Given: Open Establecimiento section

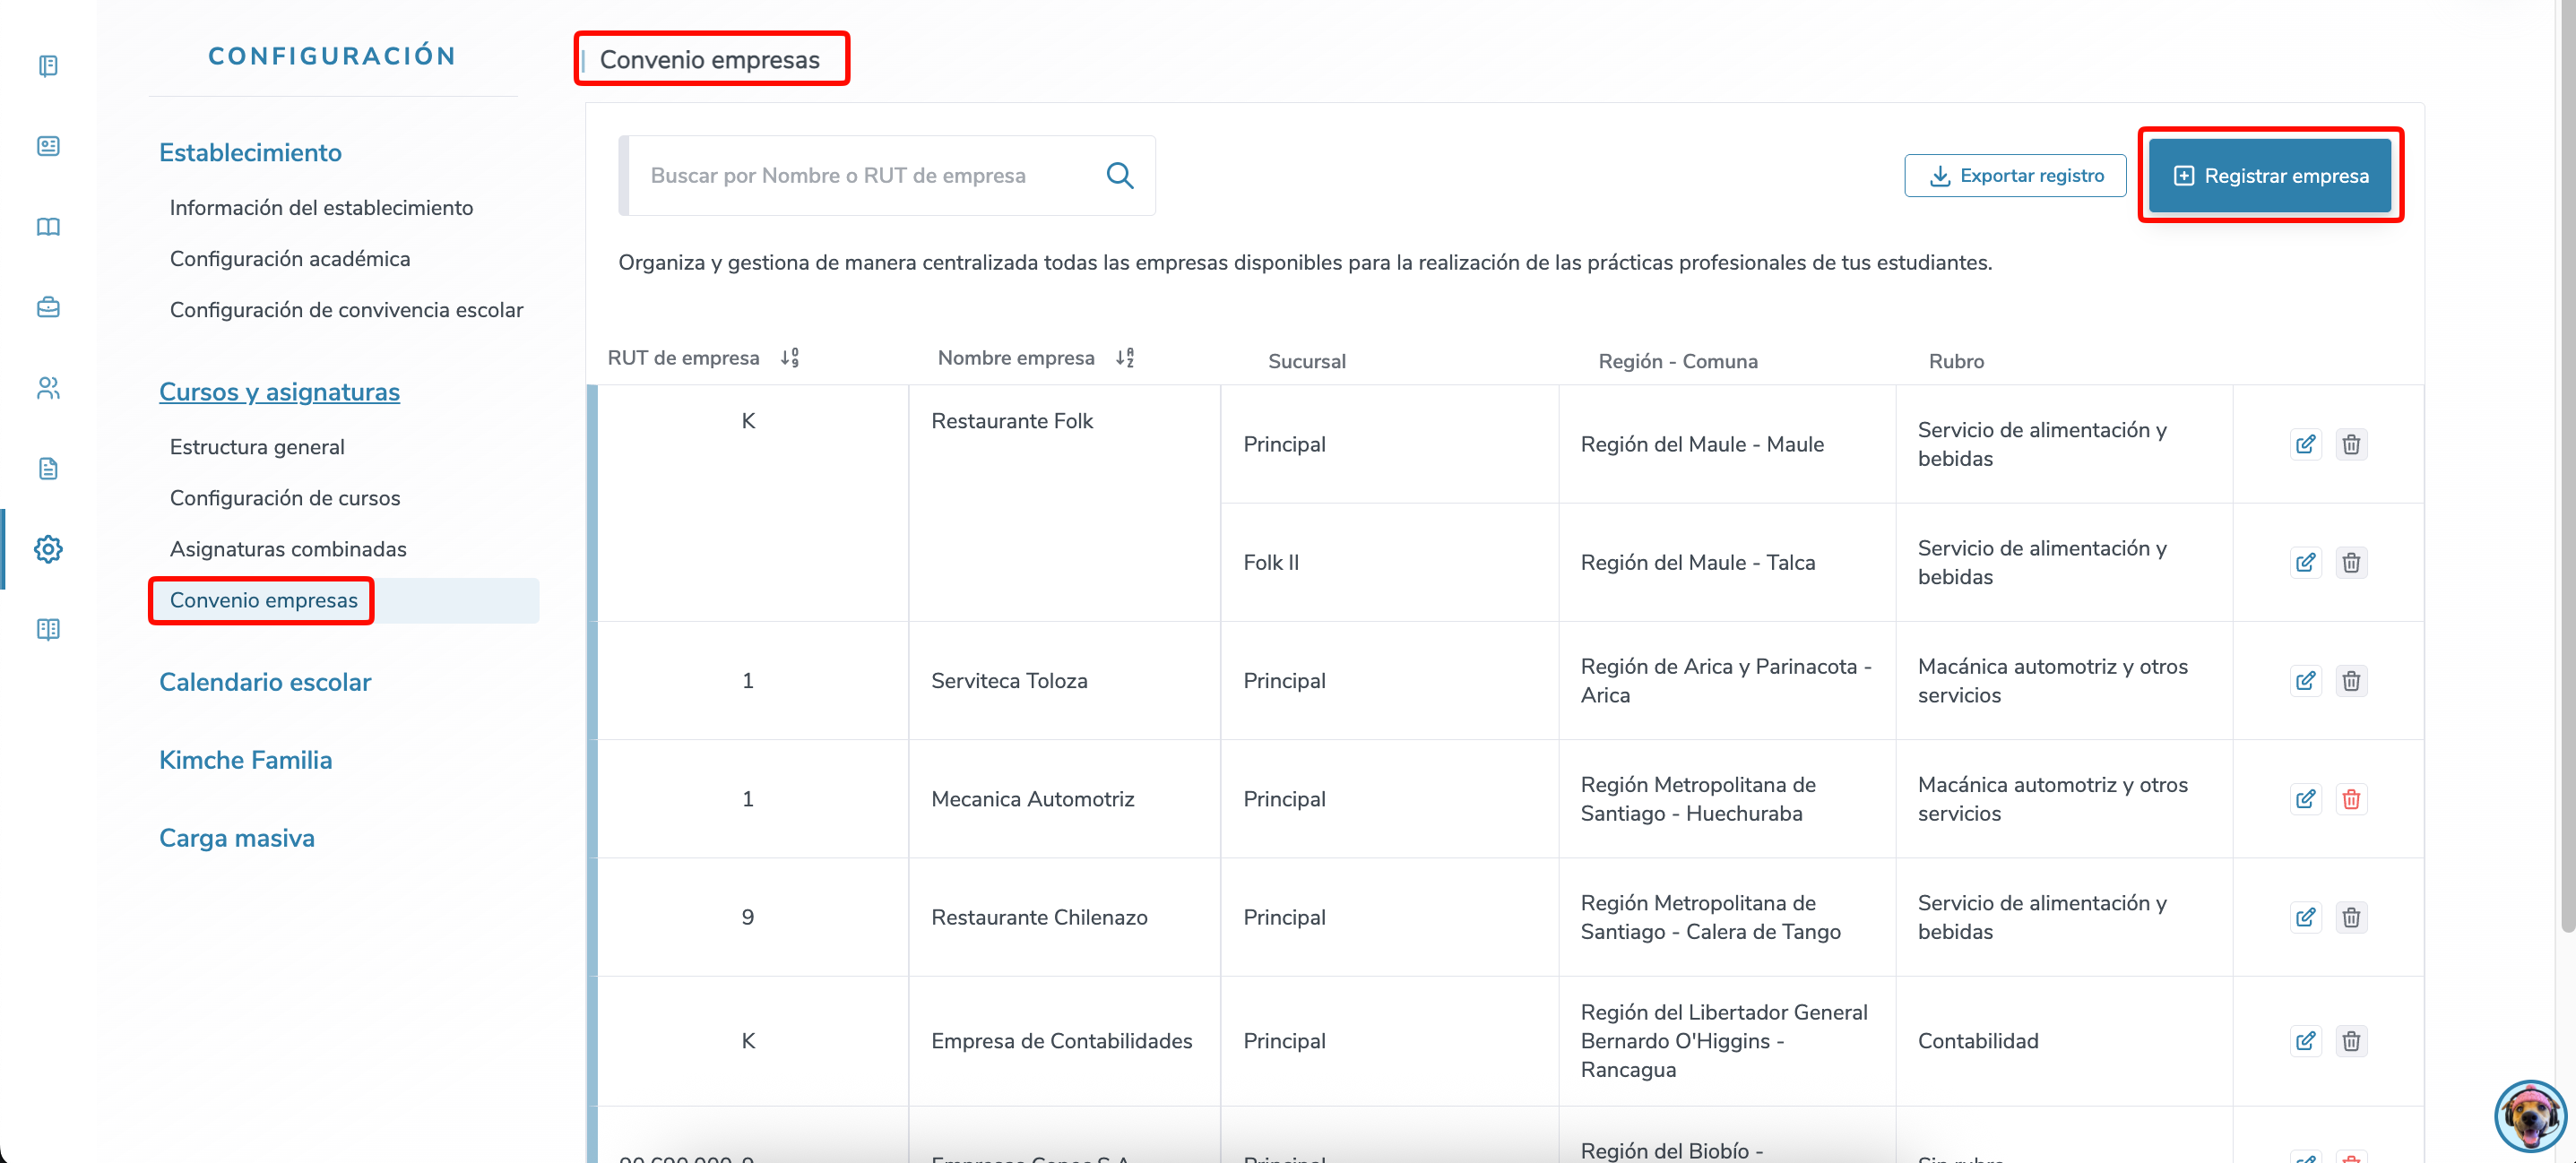Looking at the screenshot, I should (250, 153).
